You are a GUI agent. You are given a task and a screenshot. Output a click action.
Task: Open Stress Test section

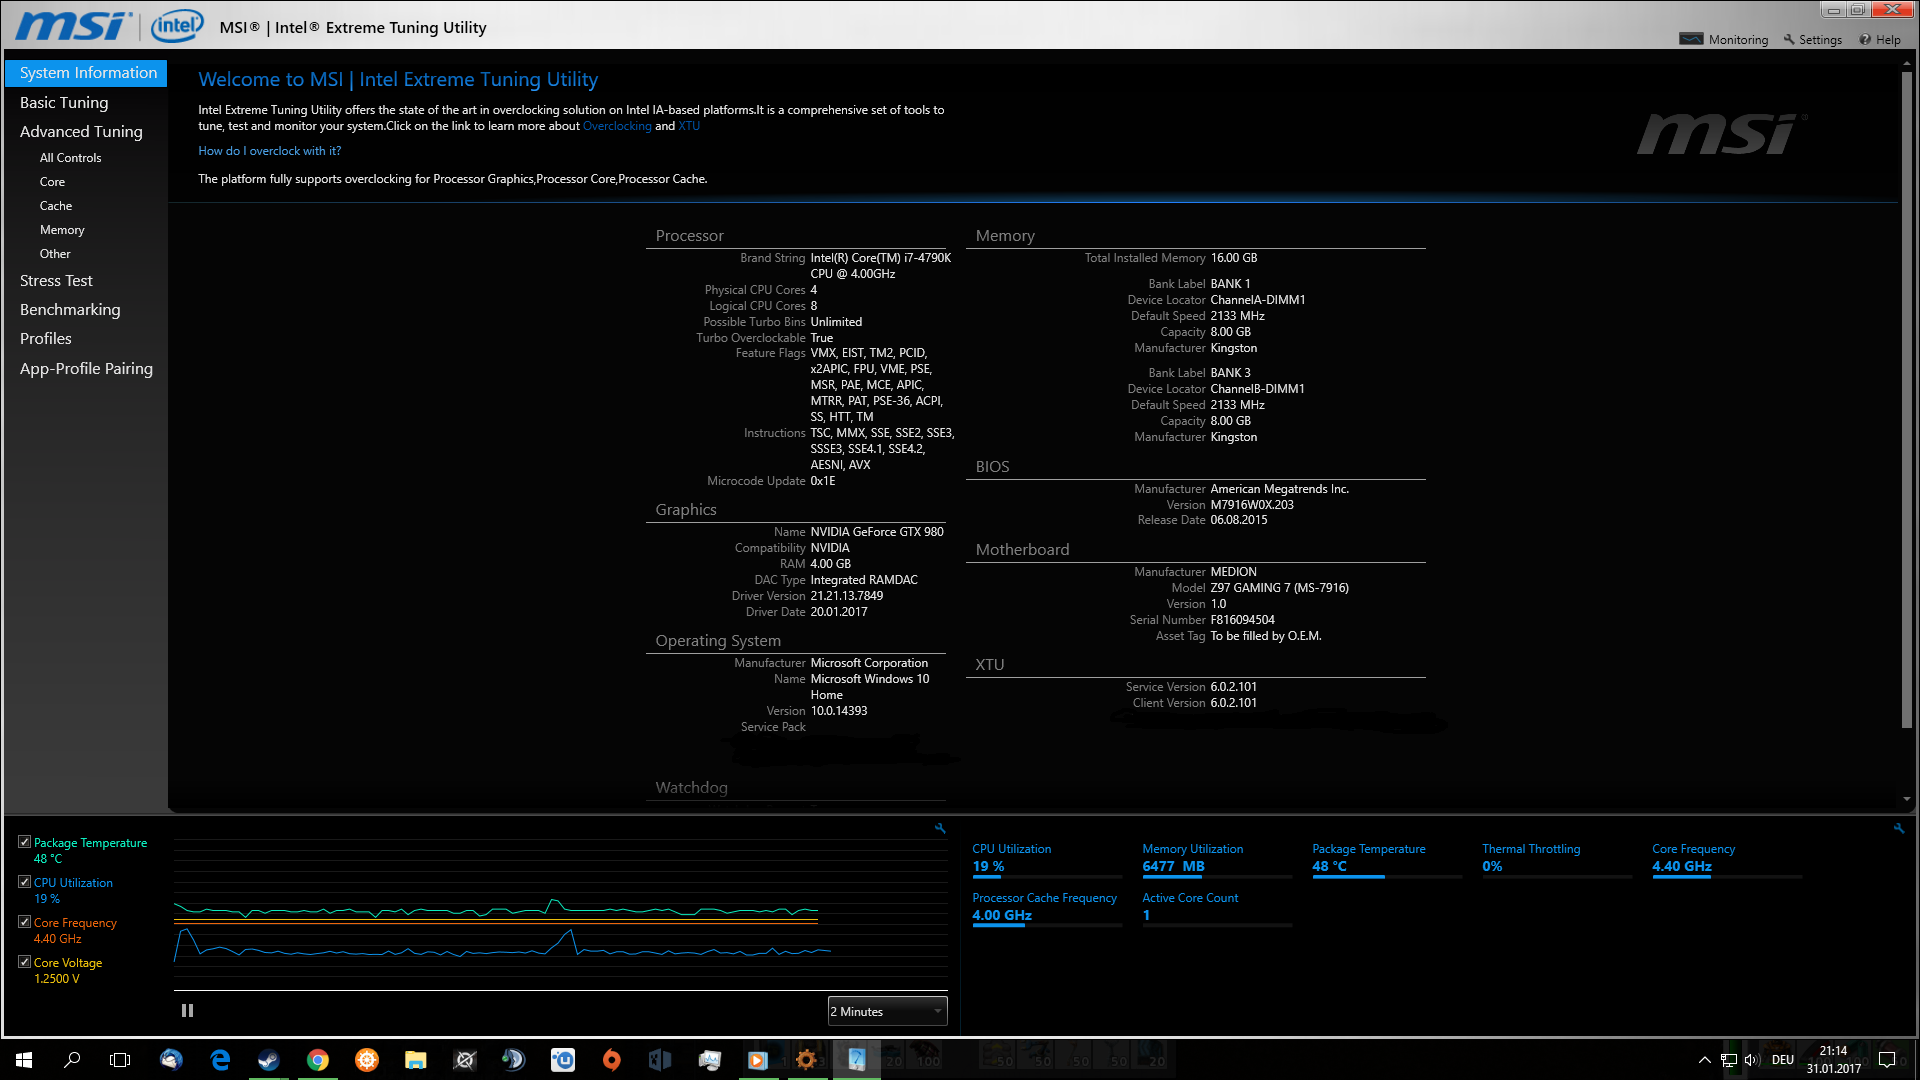[56, 281]
